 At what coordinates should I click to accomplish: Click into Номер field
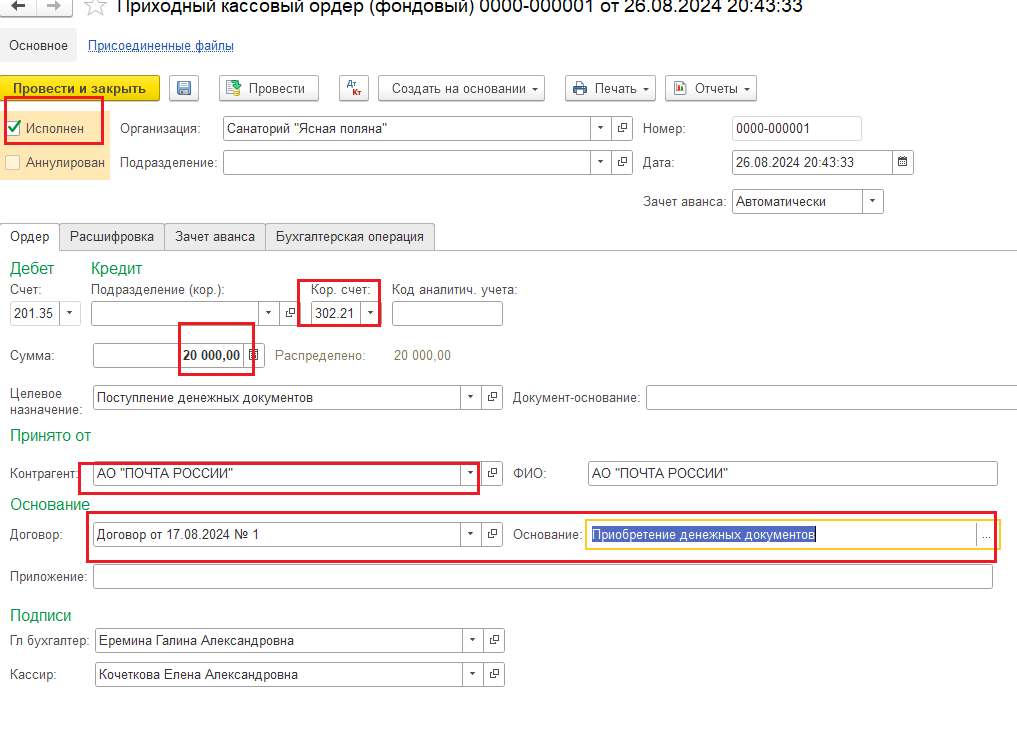pos(796,128)
